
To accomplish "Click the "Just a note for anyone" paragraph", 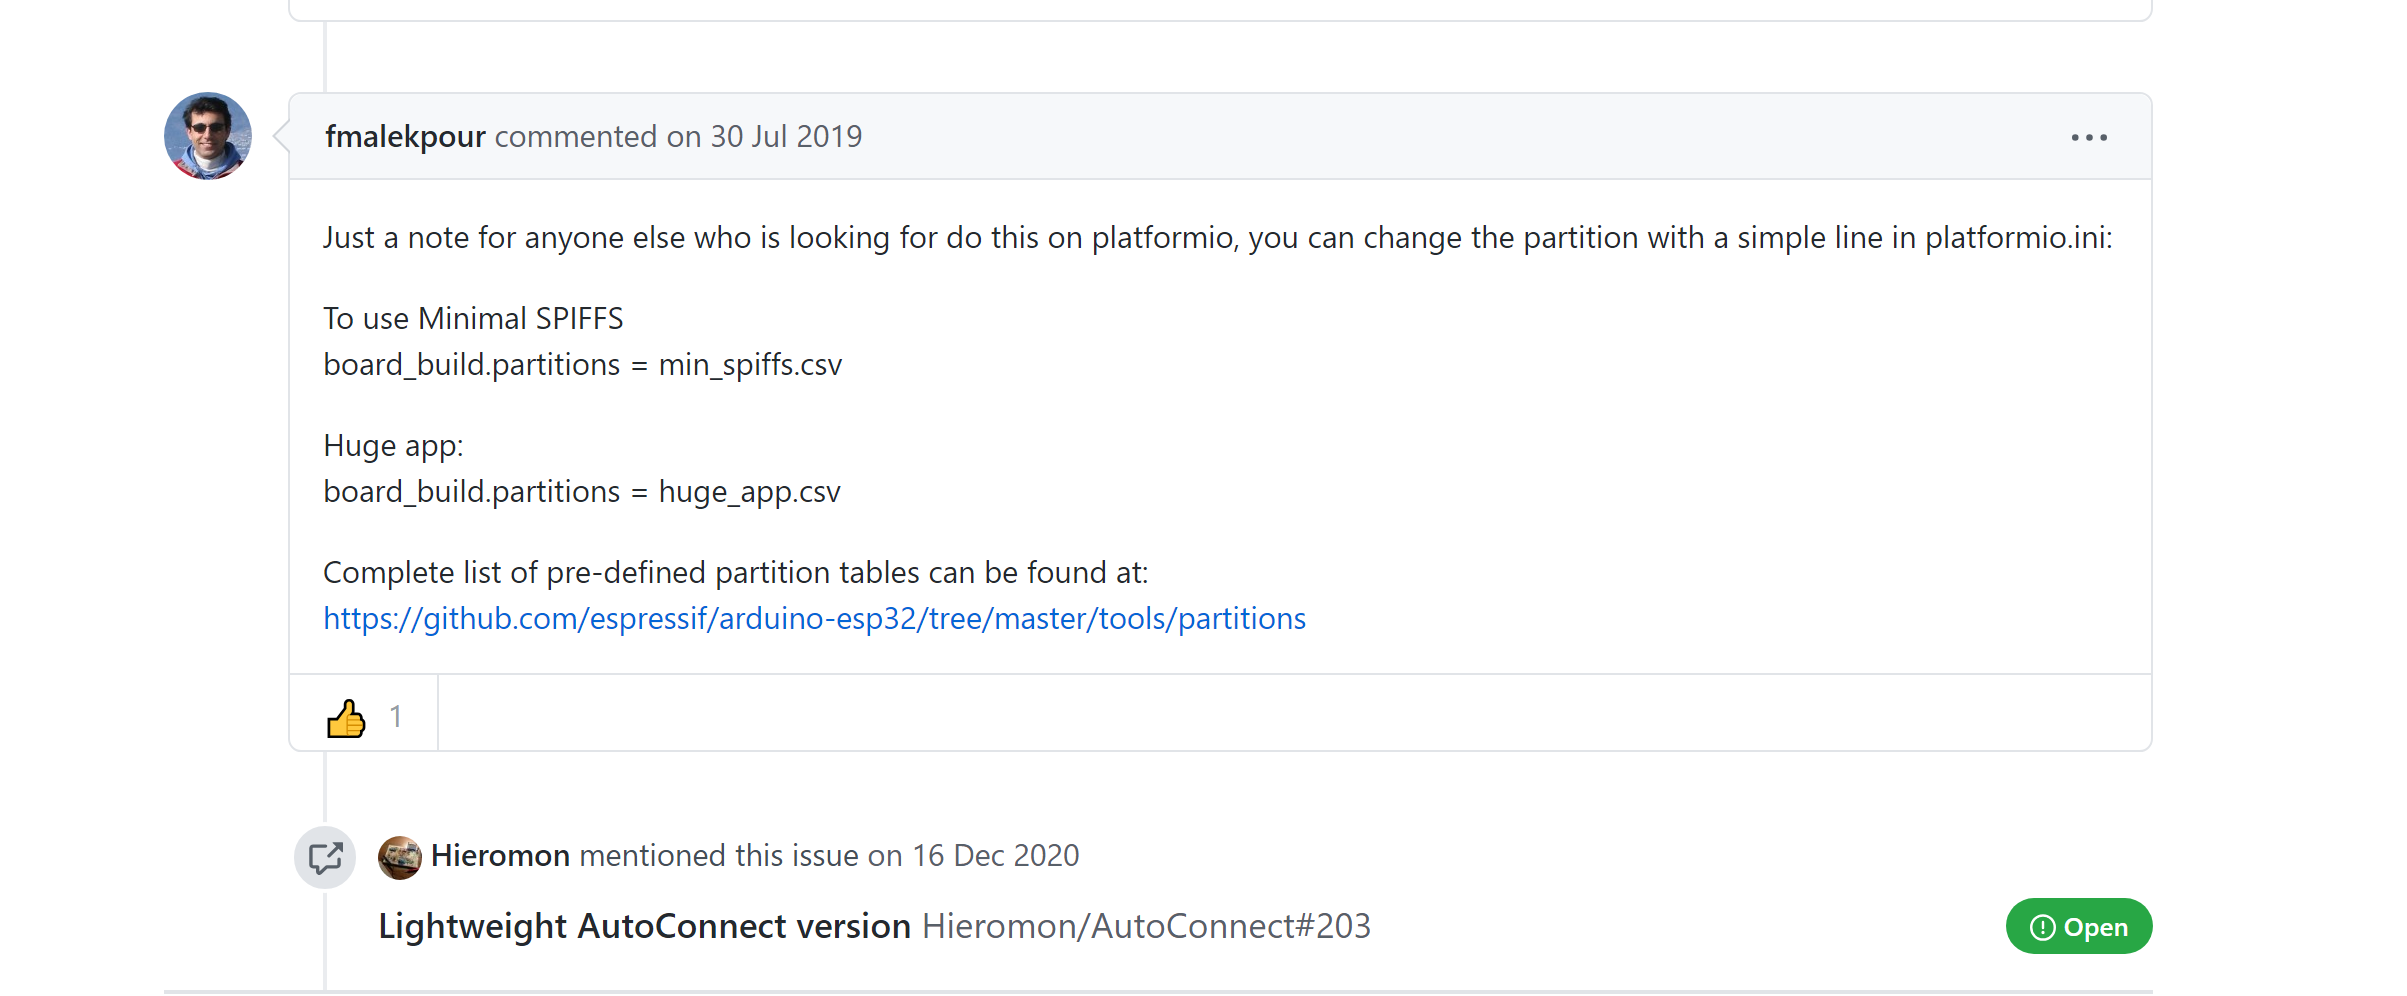I will pos(1217,238).
